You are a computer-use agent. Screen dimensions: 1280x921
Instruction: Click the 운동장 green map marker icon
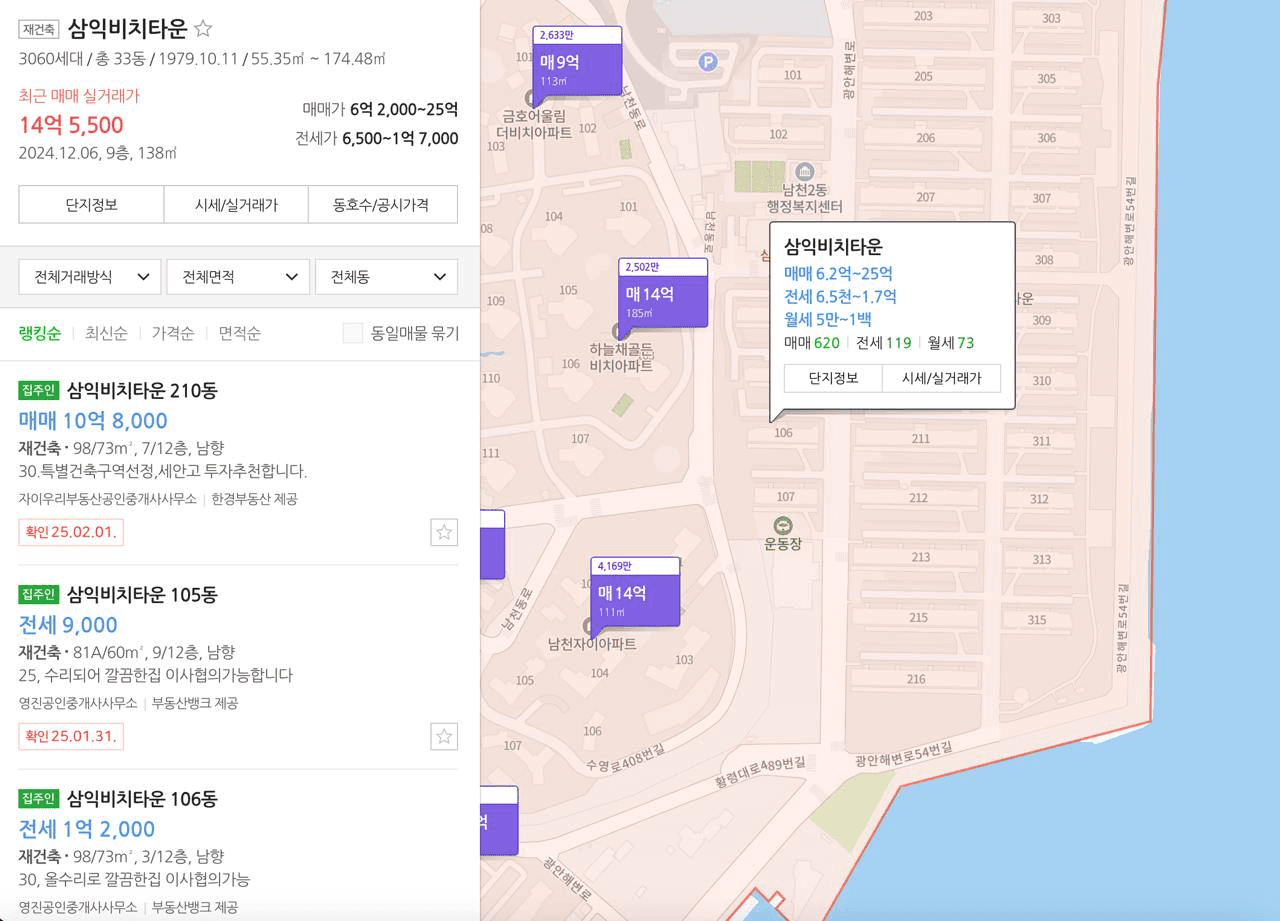(782, 525)
